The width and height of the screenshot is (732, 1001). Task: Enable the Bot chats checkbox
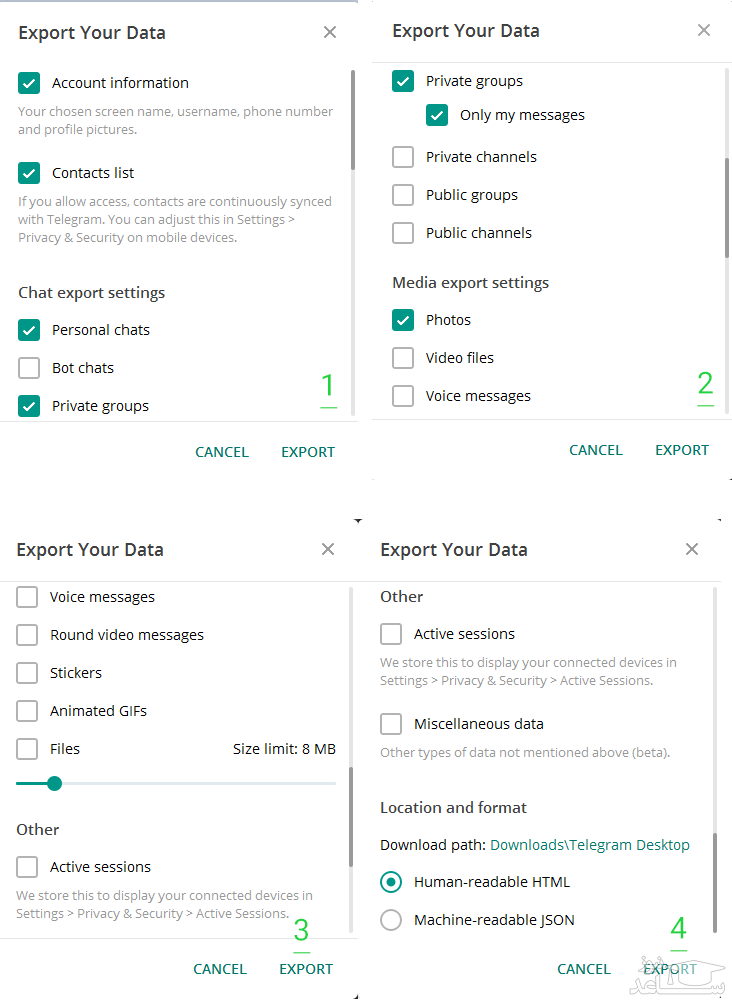coord(29,368)
